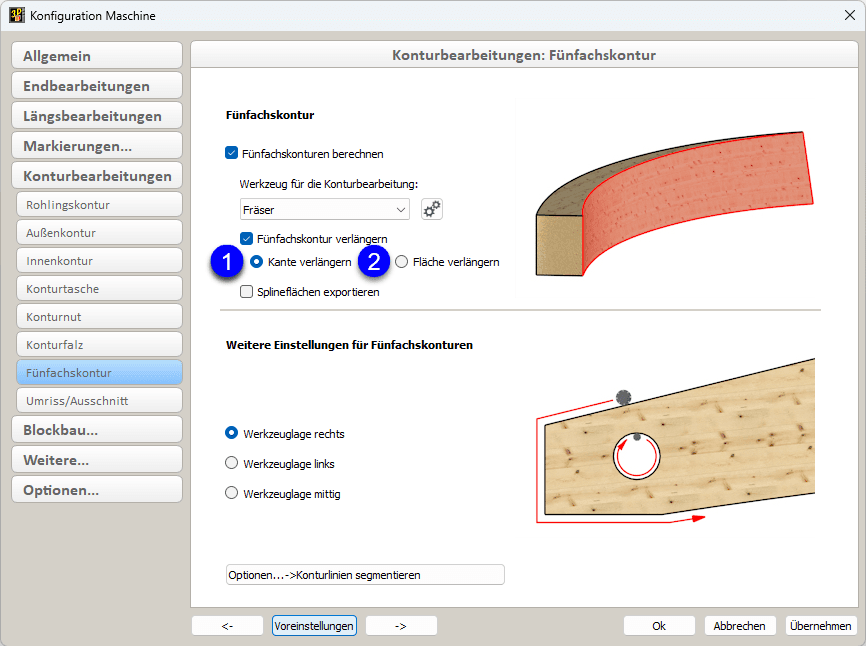Enable the Splineflächen exportieren checkbox

pyautogui.click(x=245, y=292)
